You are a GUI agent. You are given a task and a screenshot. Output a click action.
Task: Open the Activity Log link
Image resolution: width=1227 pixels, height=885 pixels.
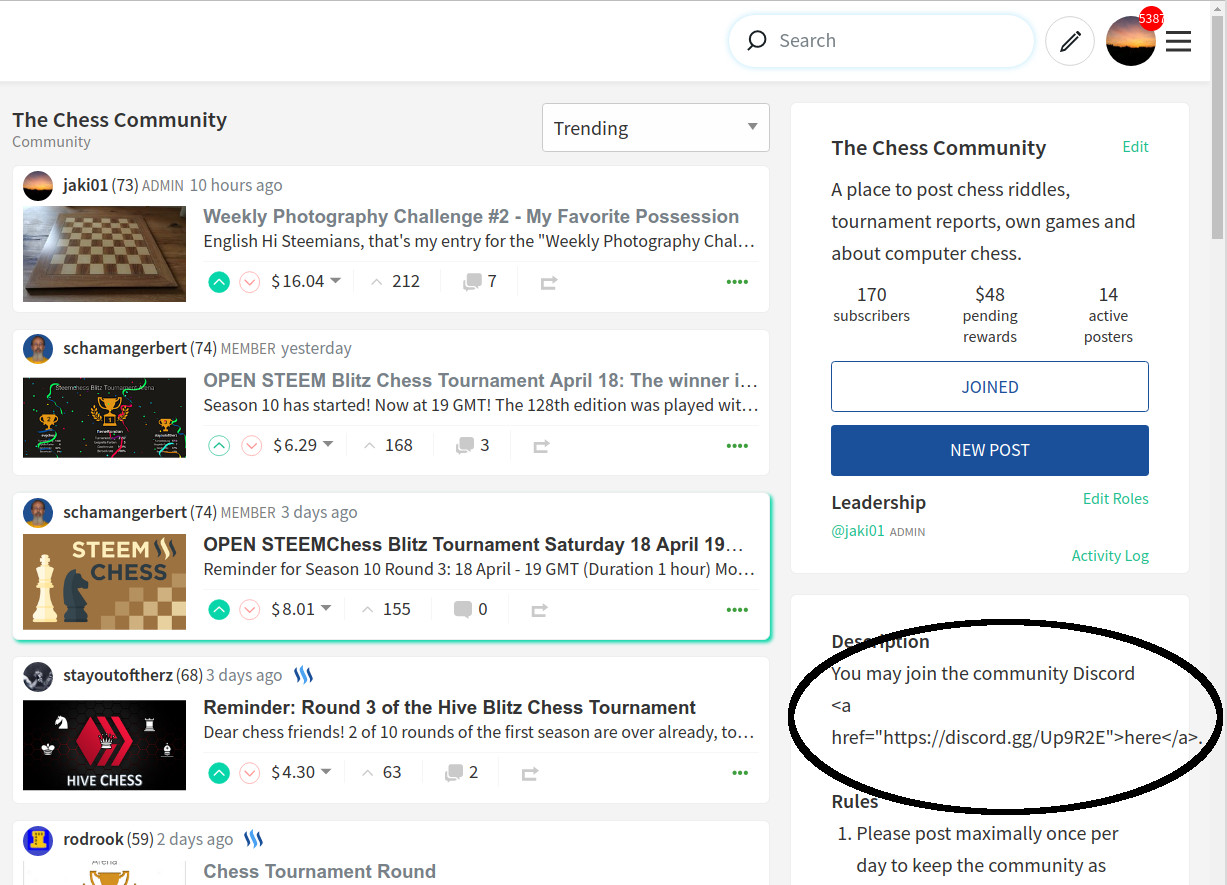1110,556
